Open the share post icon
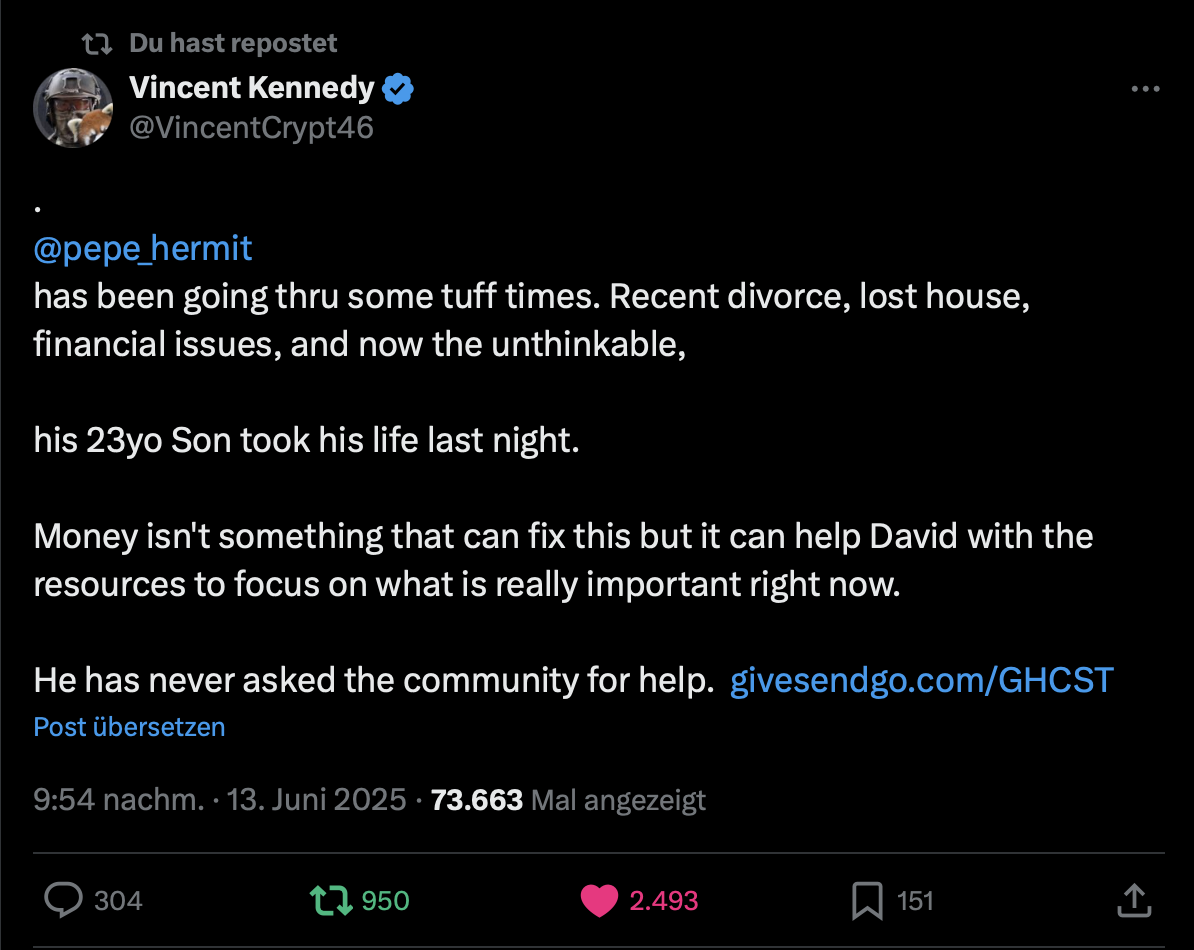Image resolution: width=1194 pixels, height=950 pixels. point(1132,899)
